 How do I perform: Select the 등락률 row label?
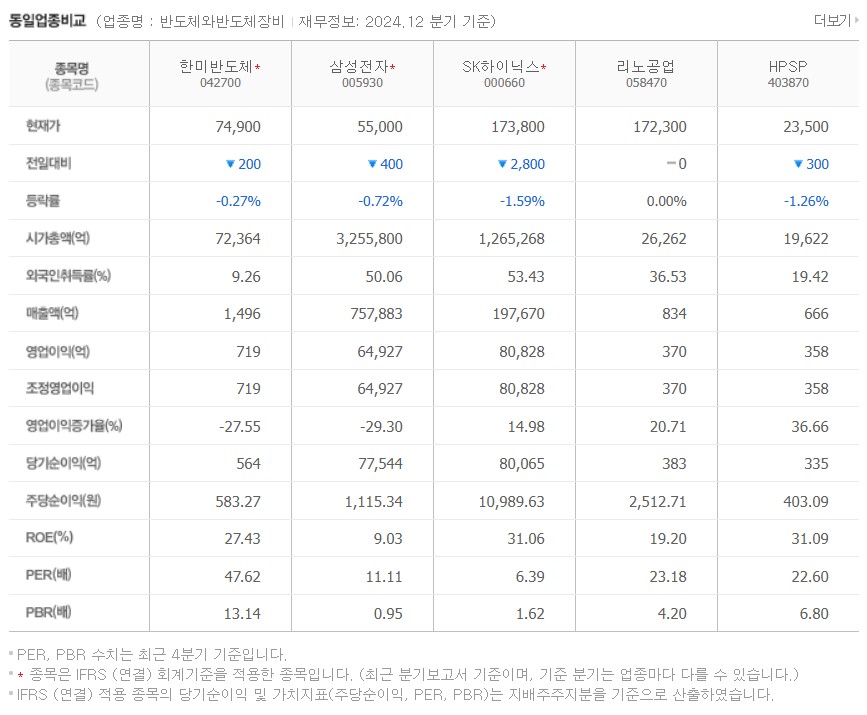click(43, 201)
